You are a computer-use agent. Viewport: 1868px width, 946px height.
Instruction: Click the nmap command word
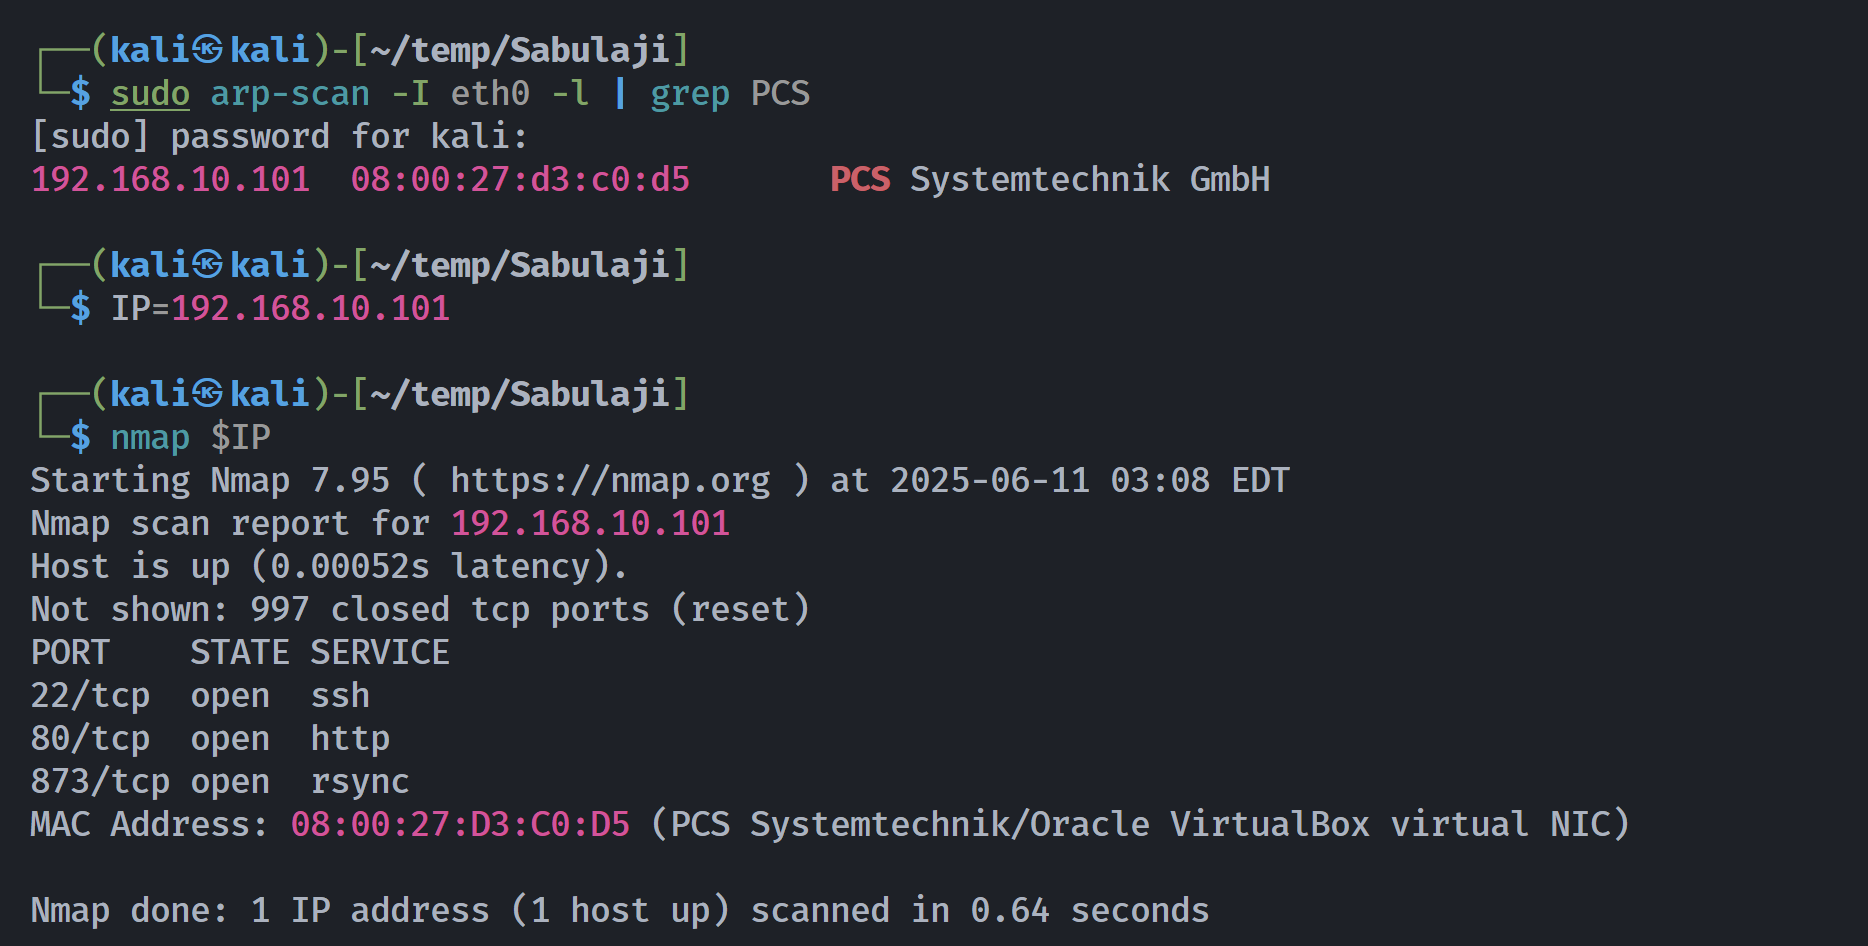coord(150,439)
